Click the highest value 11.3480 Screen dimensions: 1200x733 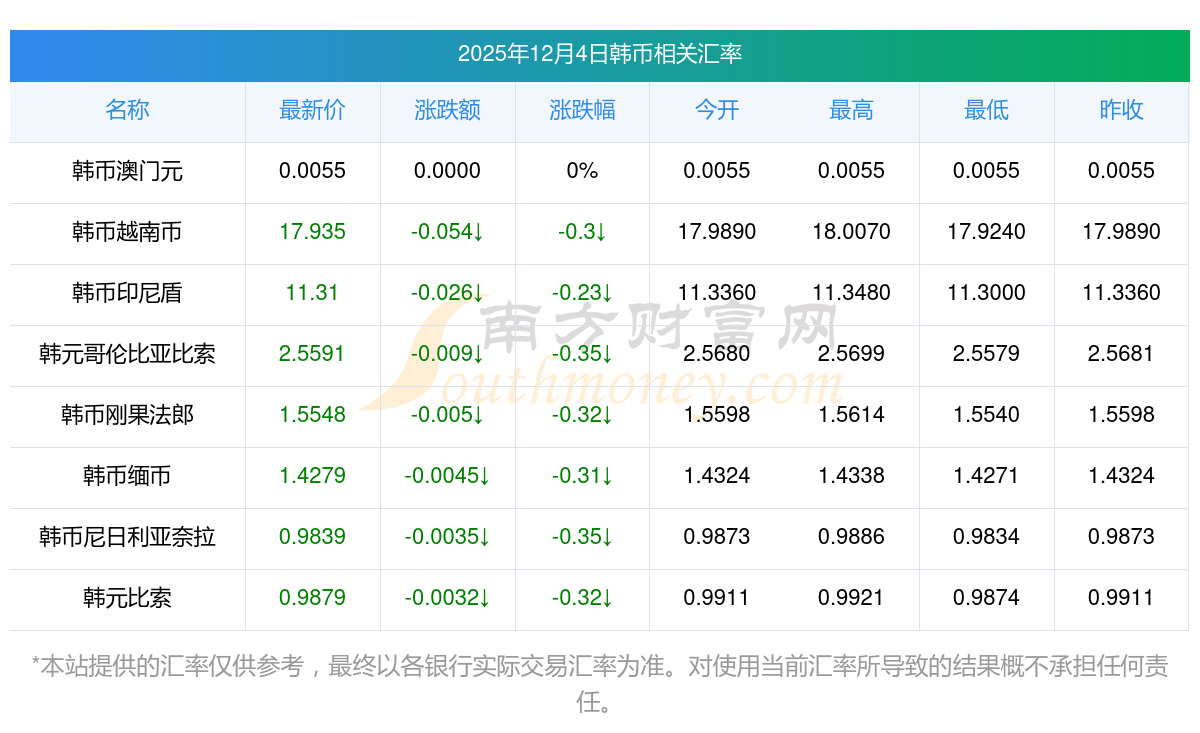pos(851,293)
